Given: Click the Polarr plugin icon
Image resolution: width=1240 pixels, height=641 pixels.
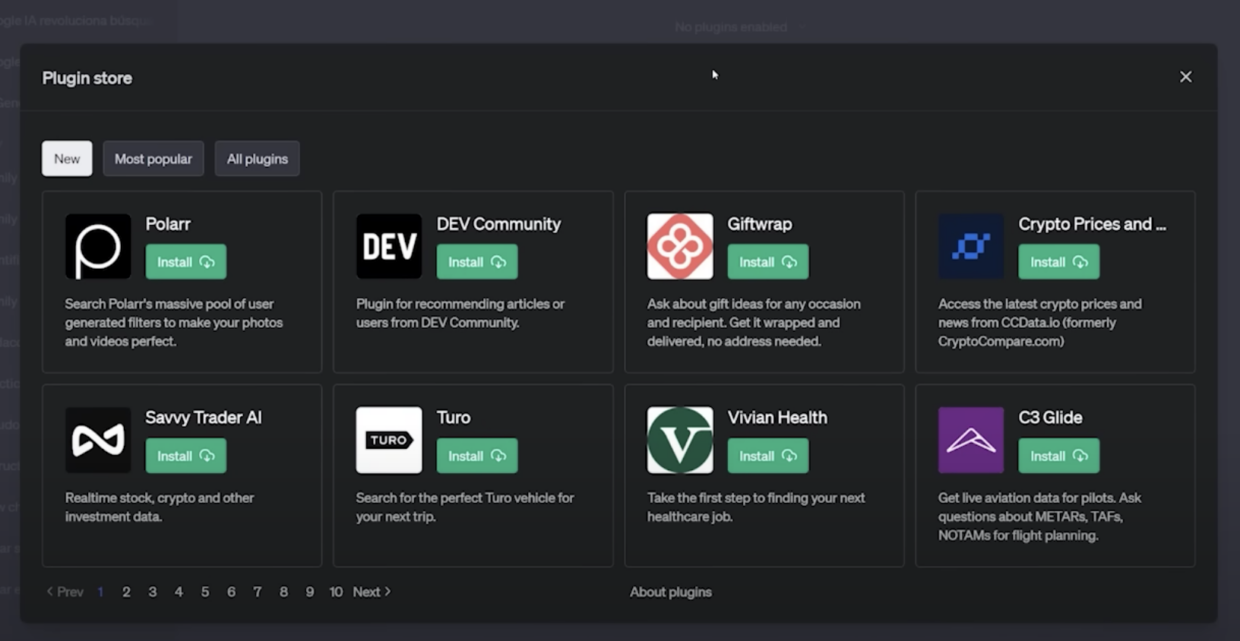Looking at the screenshot, I should coord(97,246).
